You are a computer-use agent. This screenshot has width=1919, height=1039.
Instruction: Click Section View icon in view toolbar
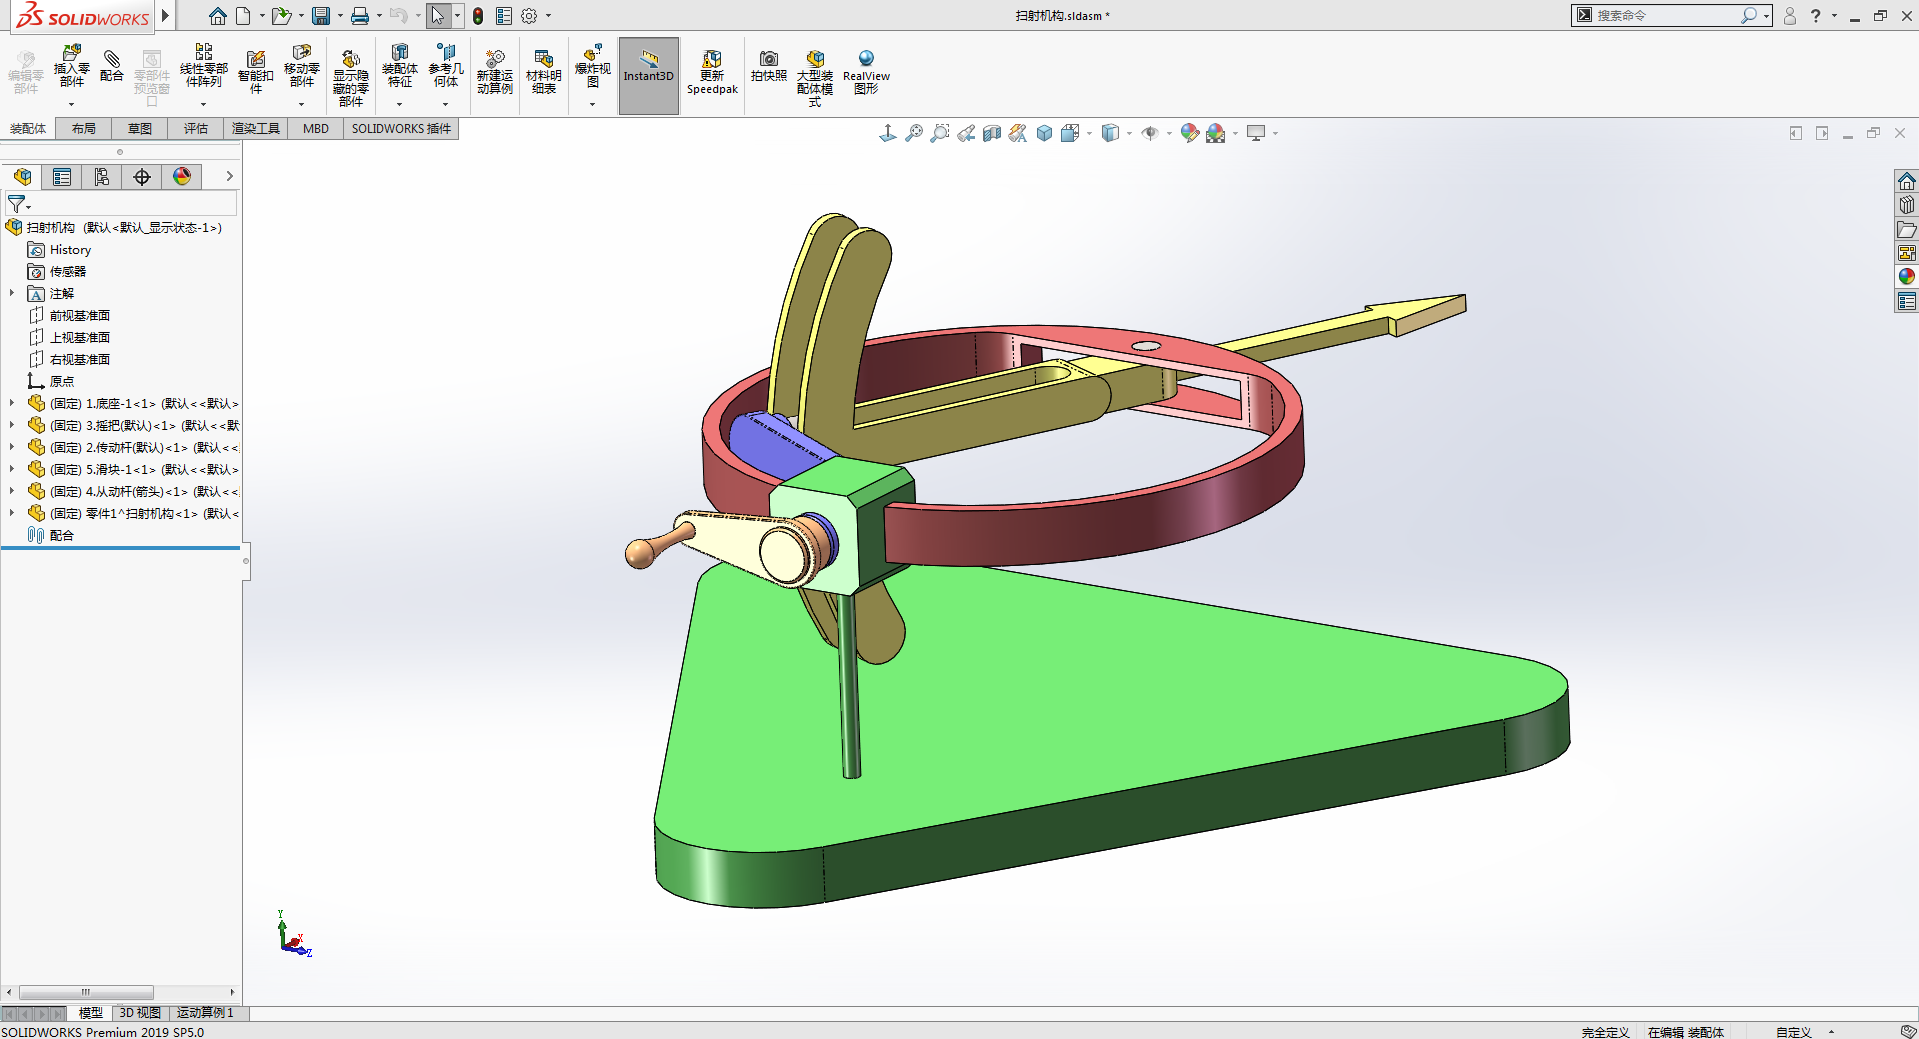[x=991, y=133]
